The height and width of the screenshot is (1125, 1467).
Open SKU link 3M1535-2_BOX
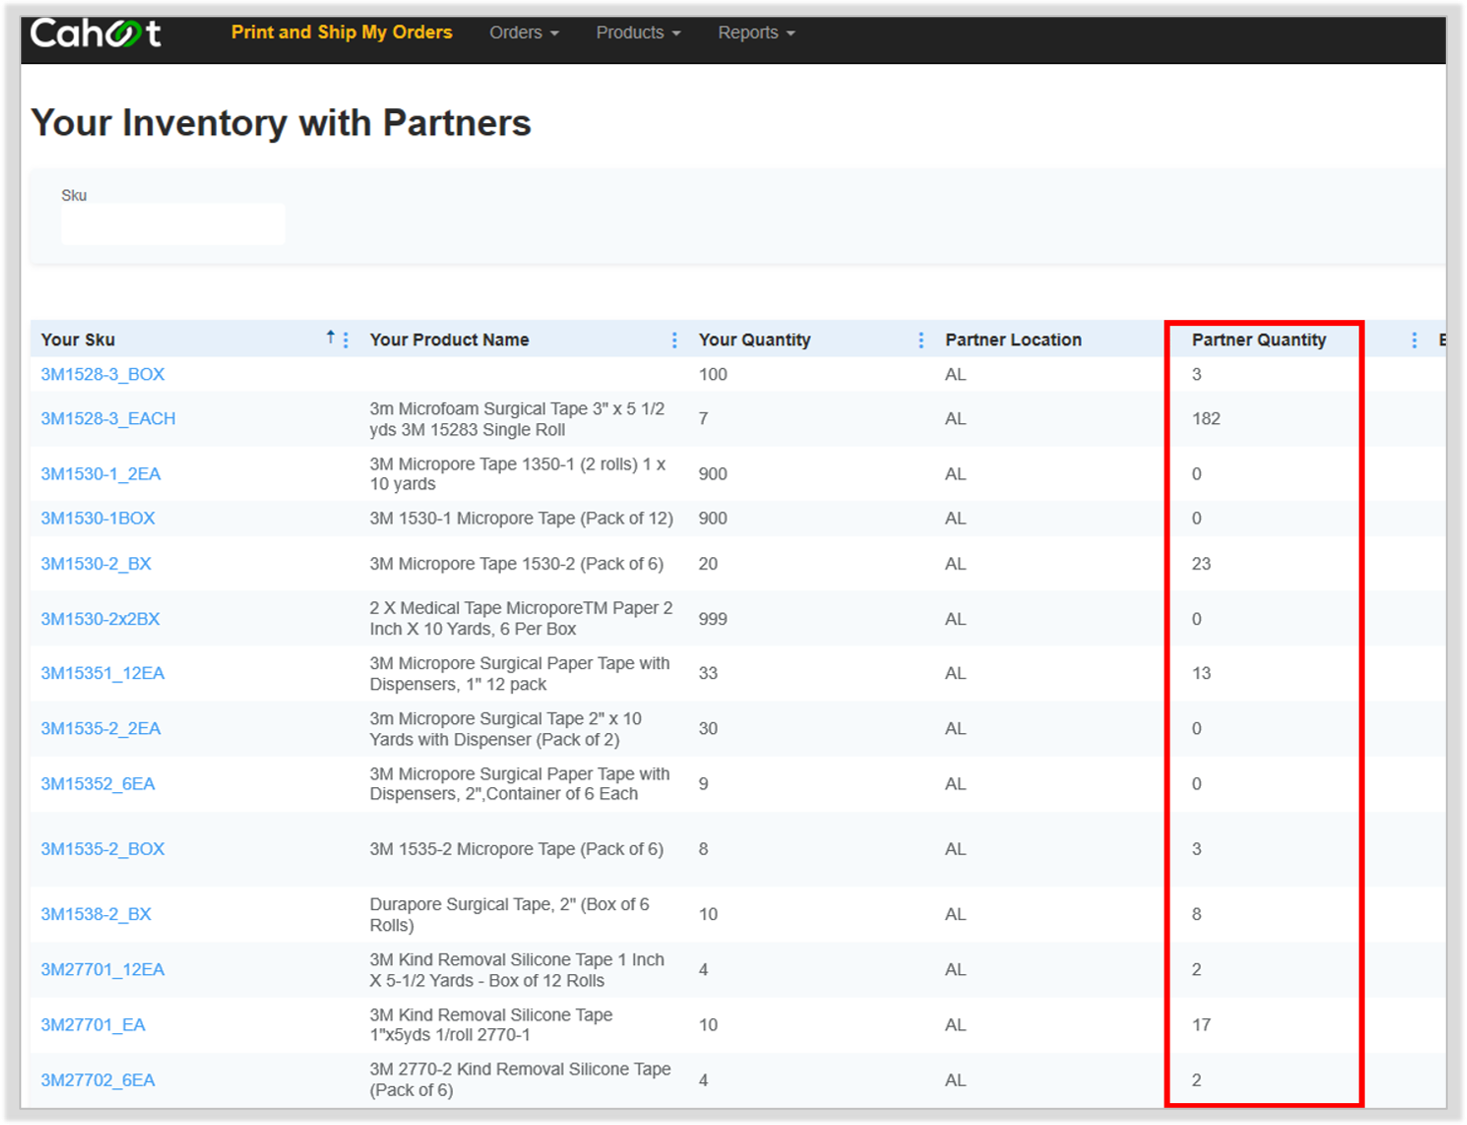pyautogui.click(x=103, y=849)
